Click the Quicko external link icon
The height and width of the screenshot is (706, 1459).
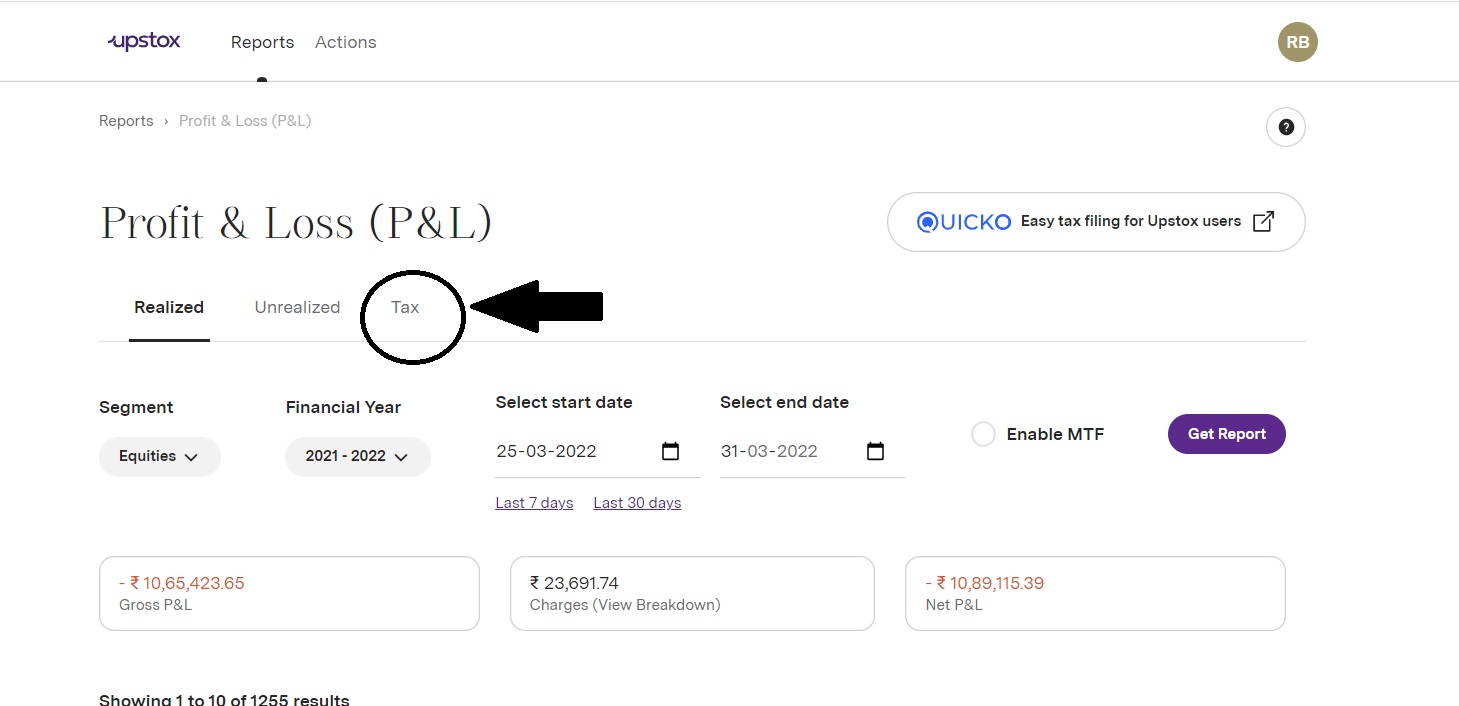coord(1263,221)
